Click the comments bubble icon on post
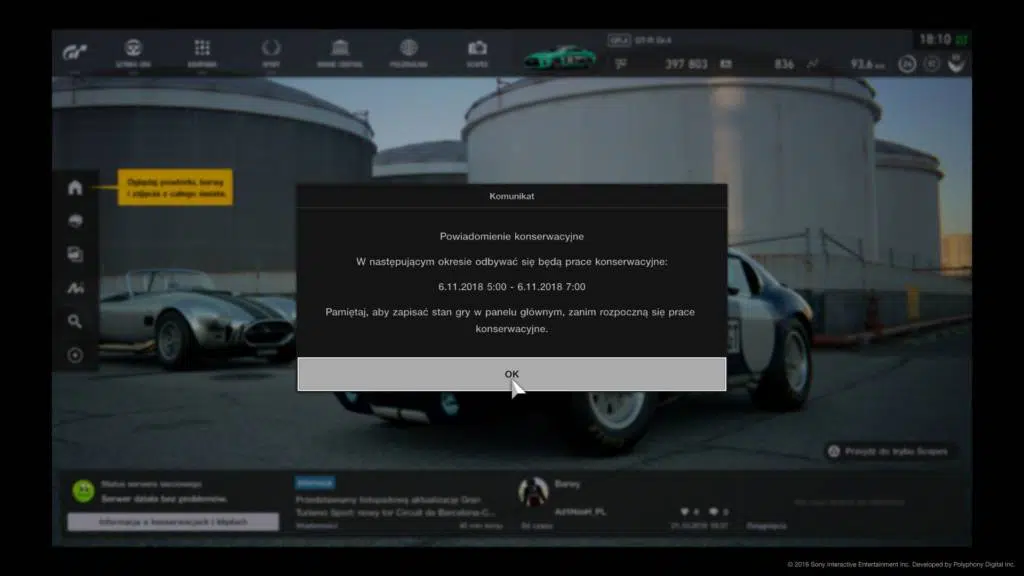The width and height of the screenshot is (1024, 576). [x=713, y=512]
